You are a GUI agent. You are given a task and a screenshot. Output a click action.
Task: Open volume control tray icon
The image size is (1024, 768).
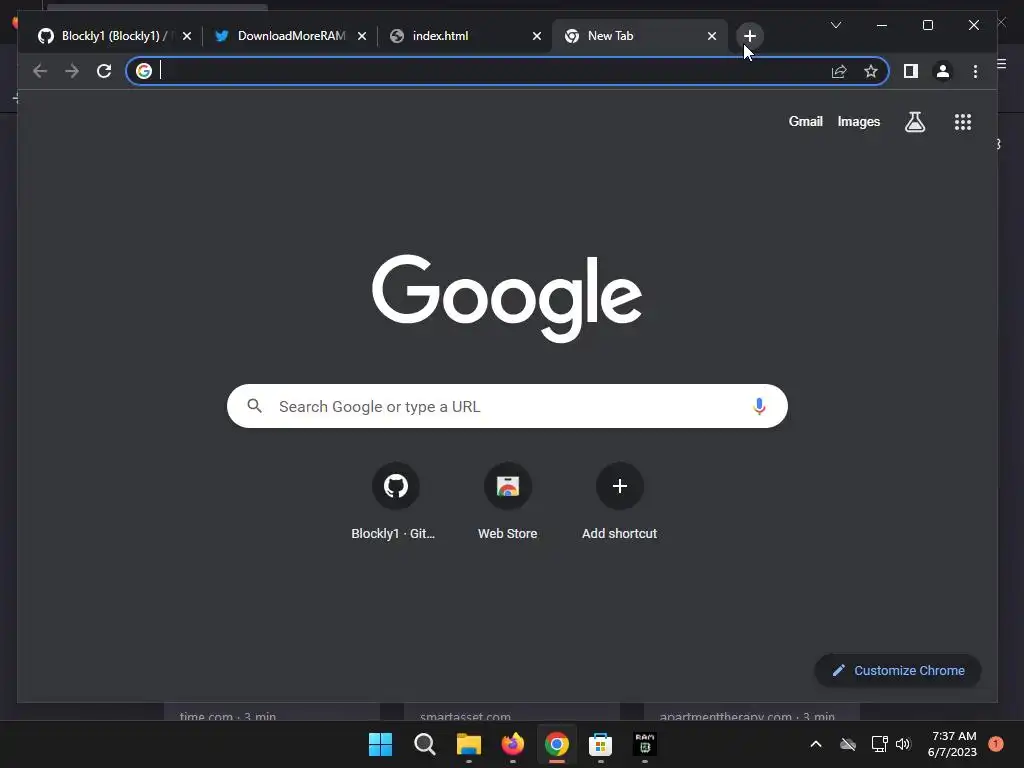(903, 744)
